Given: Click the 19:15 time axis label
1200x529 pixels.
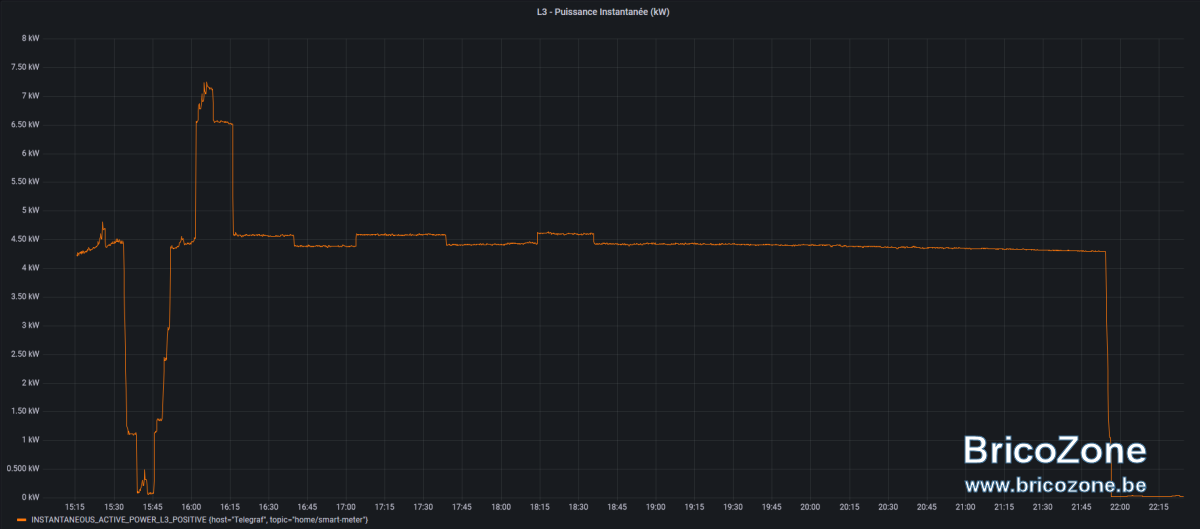Looking at the screenshot, I should pos(694,507).
